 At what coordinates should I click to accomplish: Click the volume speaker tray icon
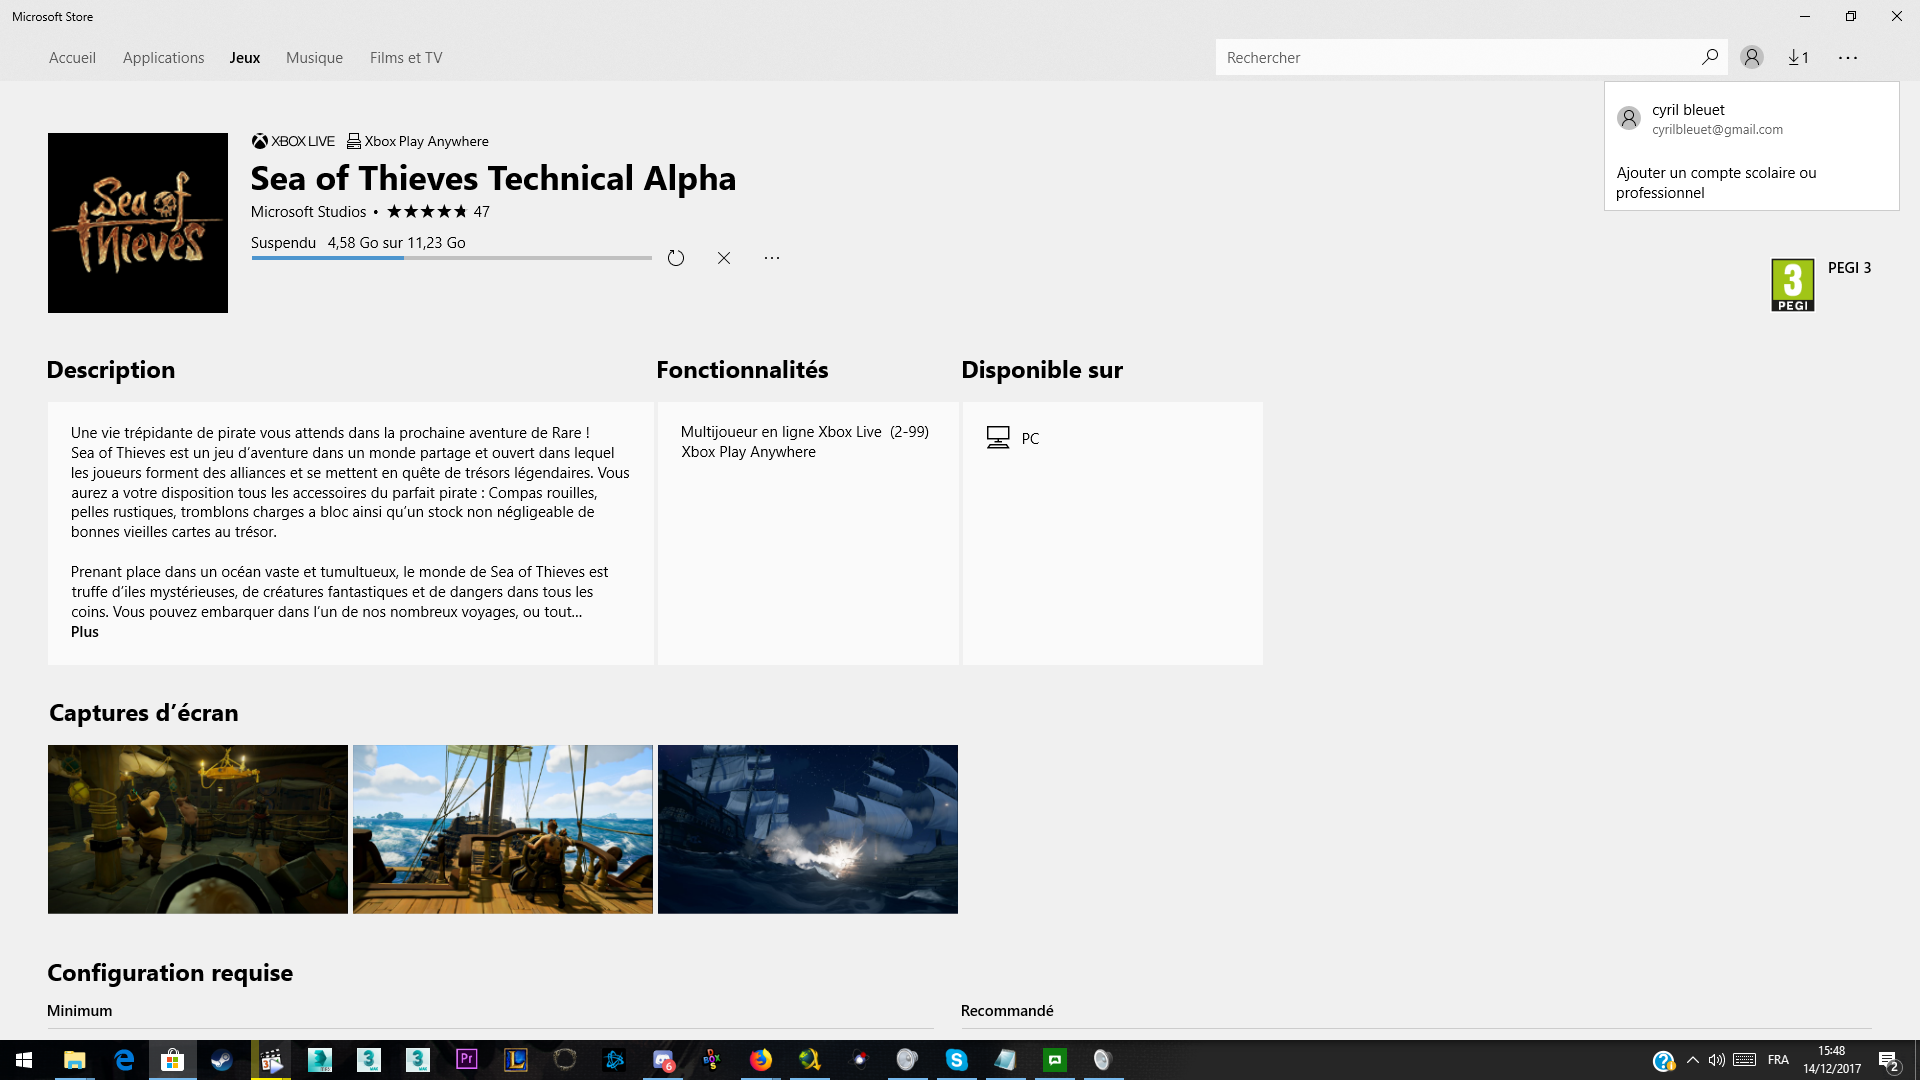coord(1717,1060)
